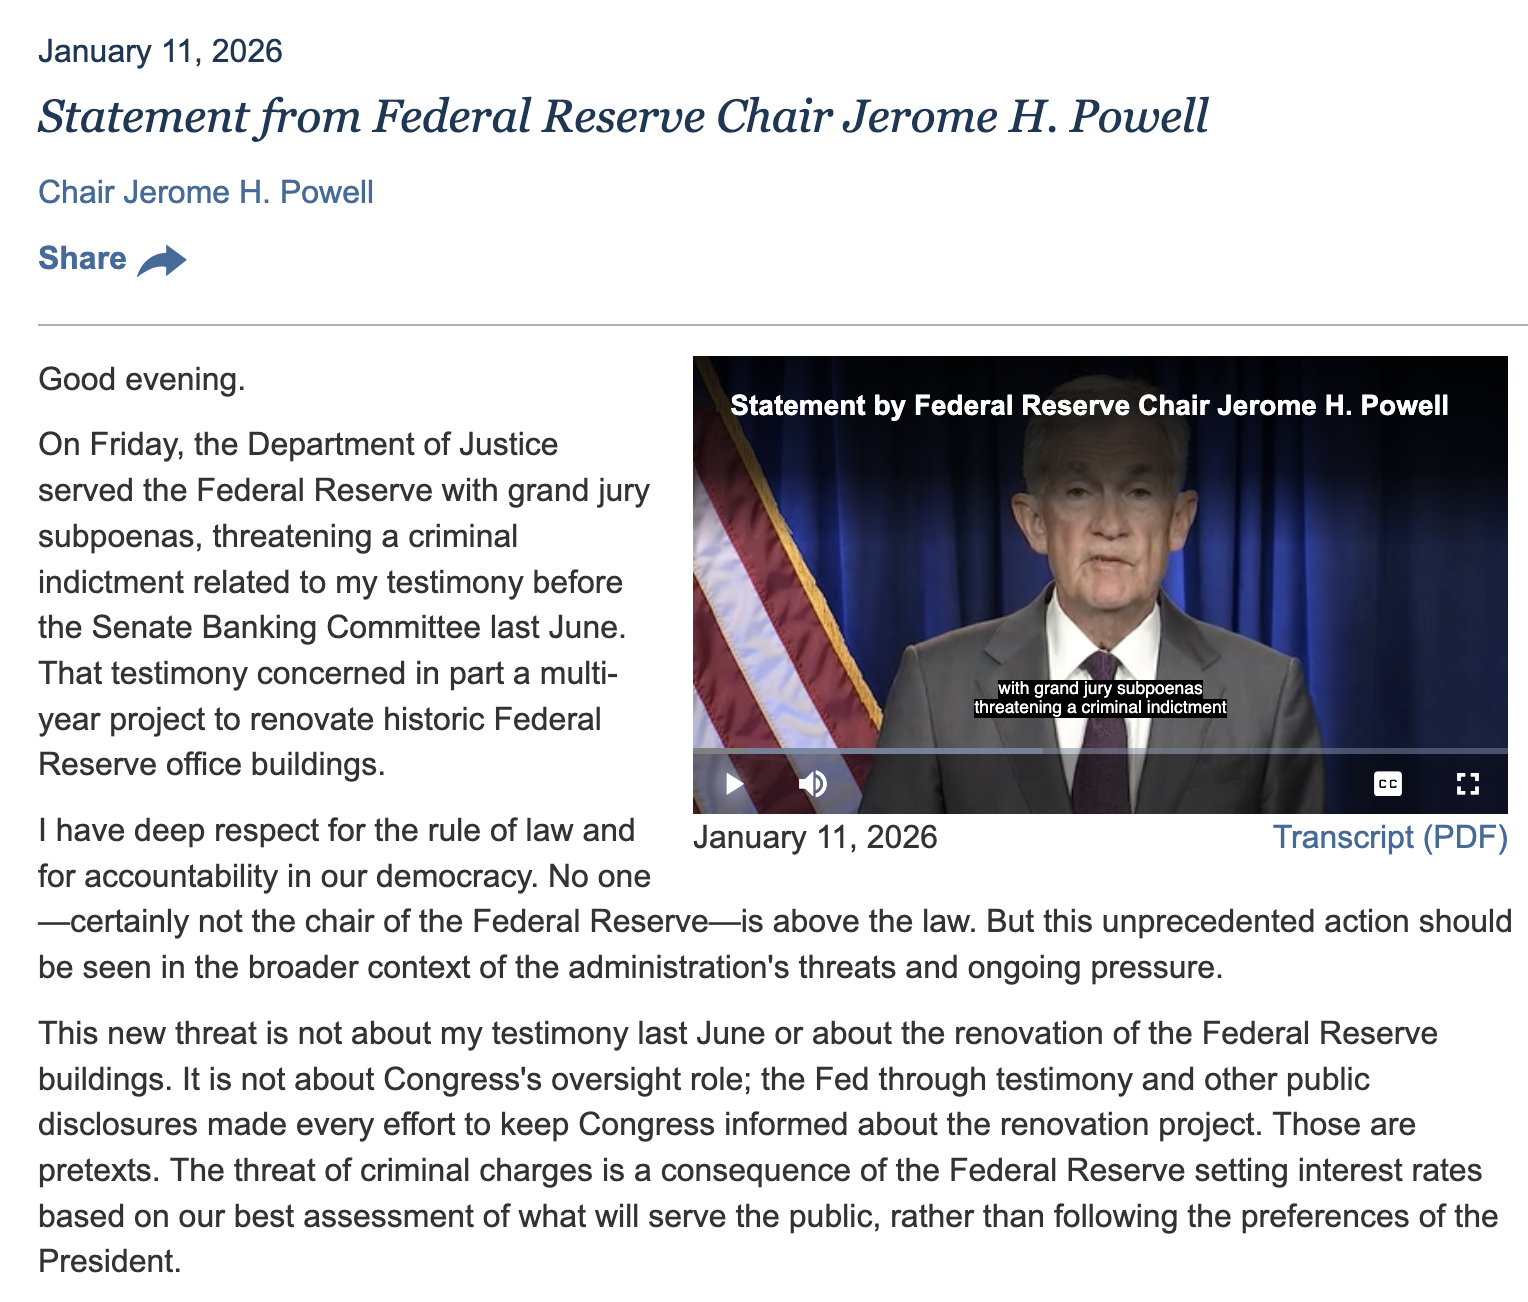Click the white title overlay inside the video
This screenshot has height=1302, width=1528.
(1089, 405)
